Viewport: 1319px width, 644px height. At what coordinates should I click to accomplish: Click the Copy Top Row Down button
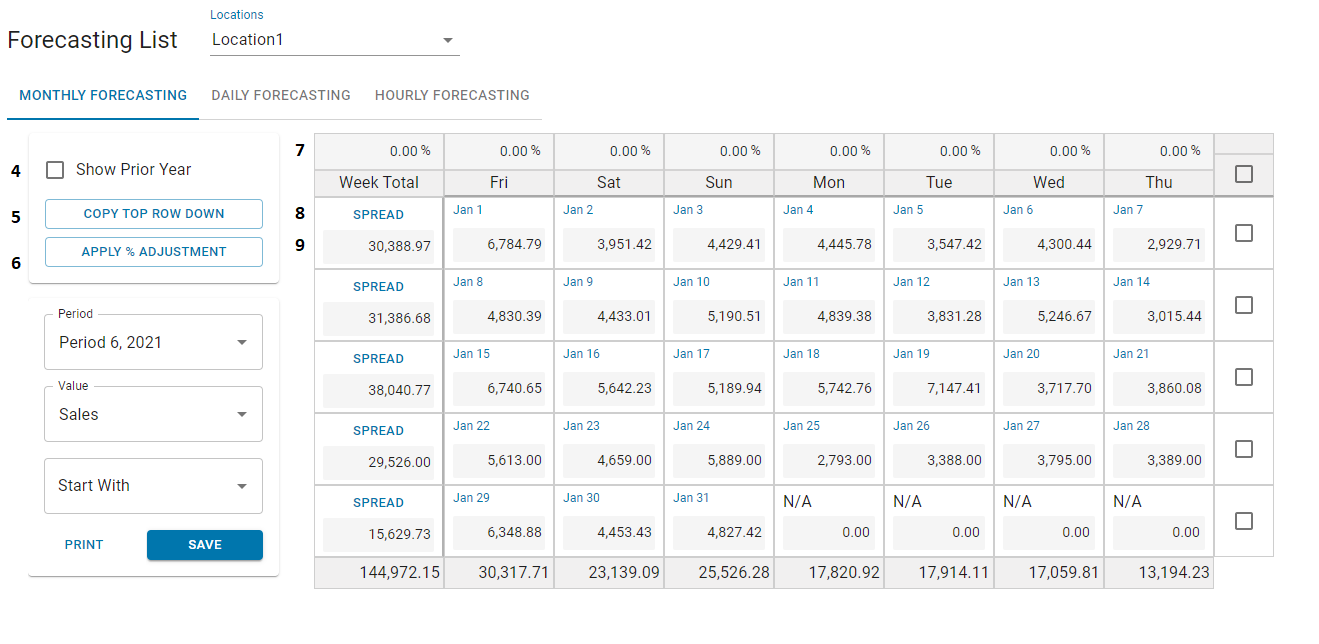point(153,214)
